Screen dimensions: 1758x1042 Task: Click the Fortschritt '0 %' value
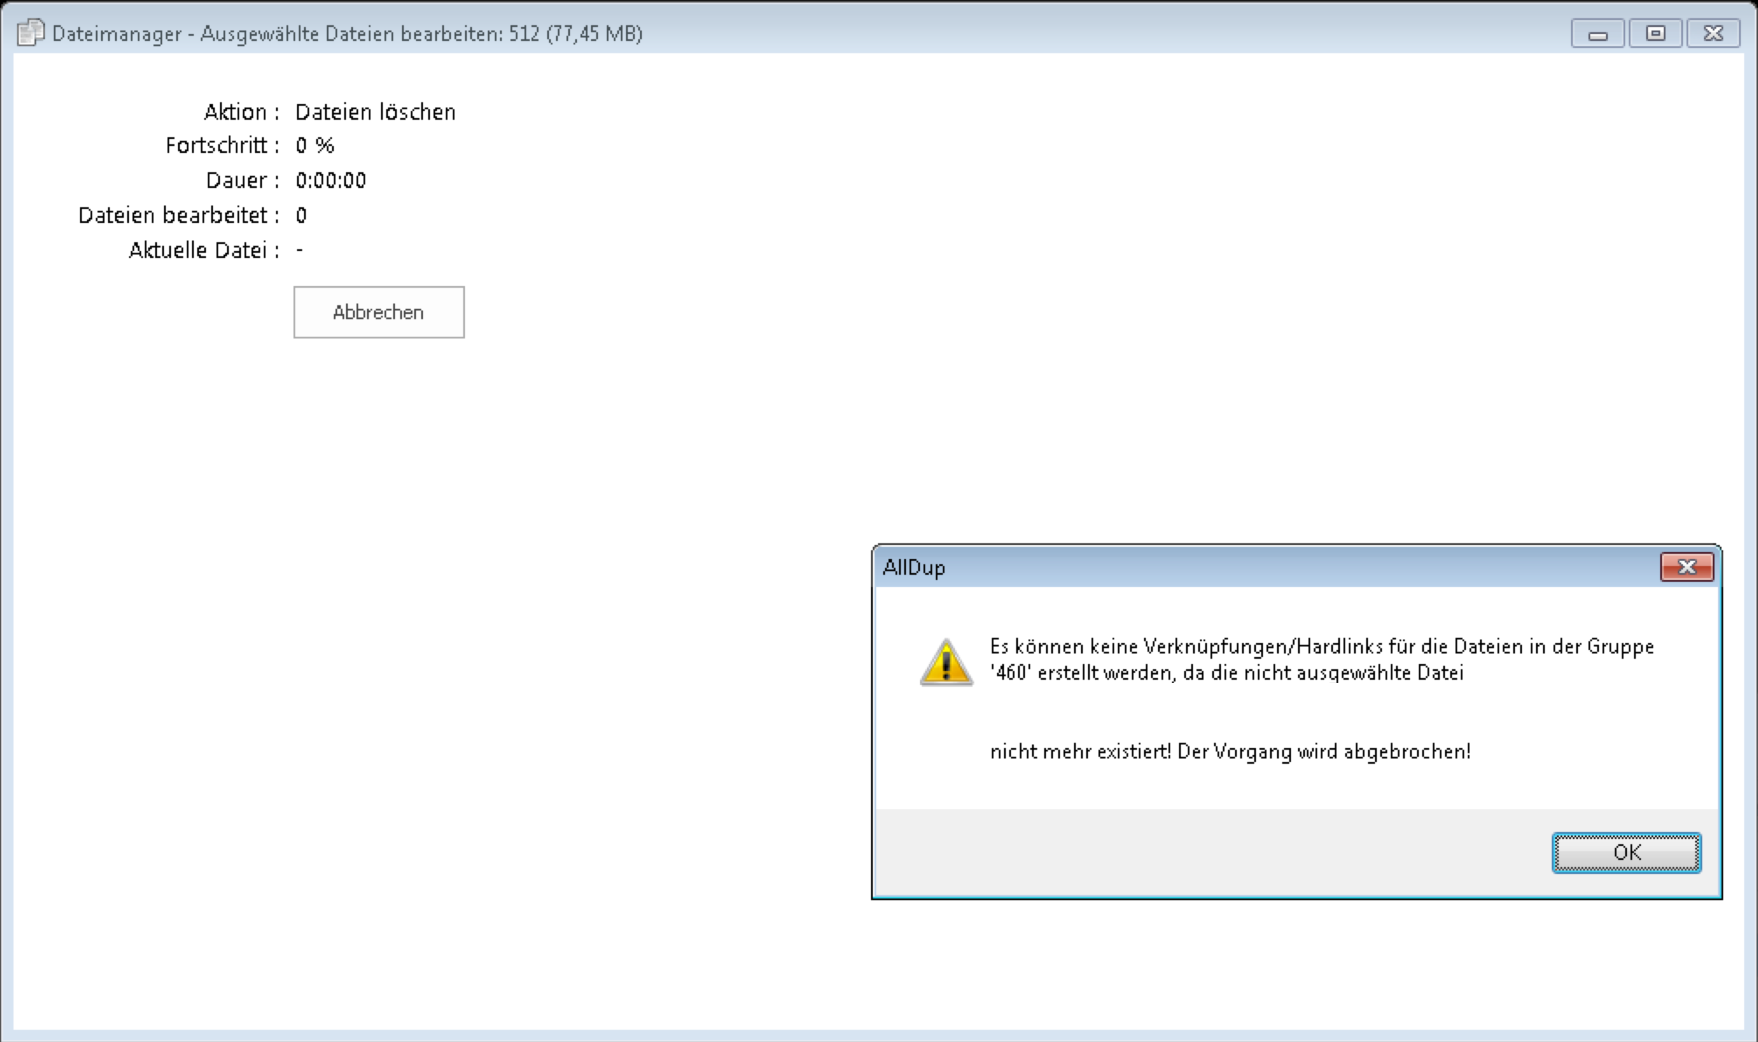coord(314,146)
